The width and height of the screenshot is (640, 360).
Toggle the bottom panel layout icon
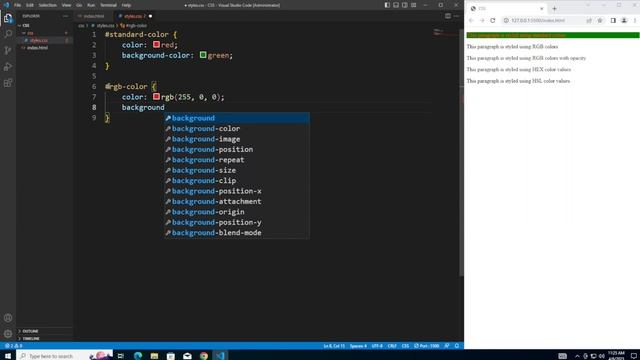coord(396,5)
